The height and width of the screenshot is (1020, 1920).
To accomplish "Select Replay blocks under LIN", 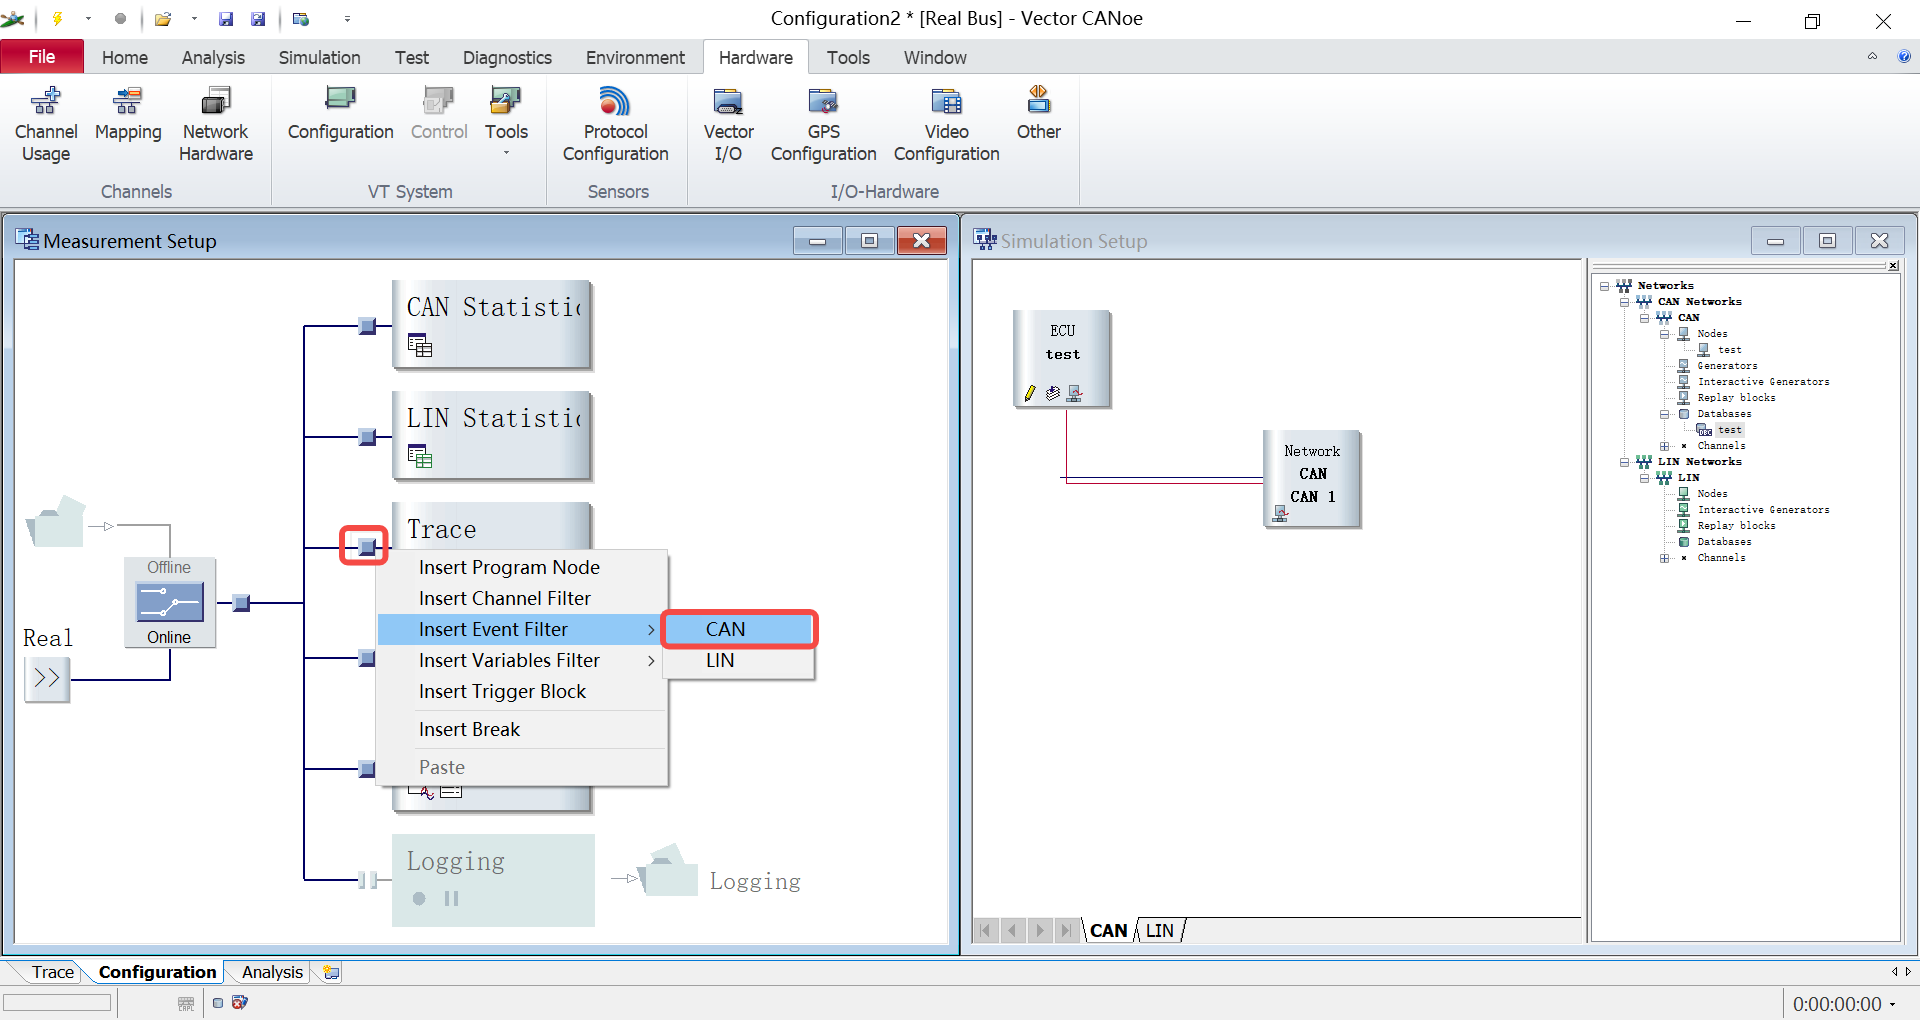I will click(1736, 526).
